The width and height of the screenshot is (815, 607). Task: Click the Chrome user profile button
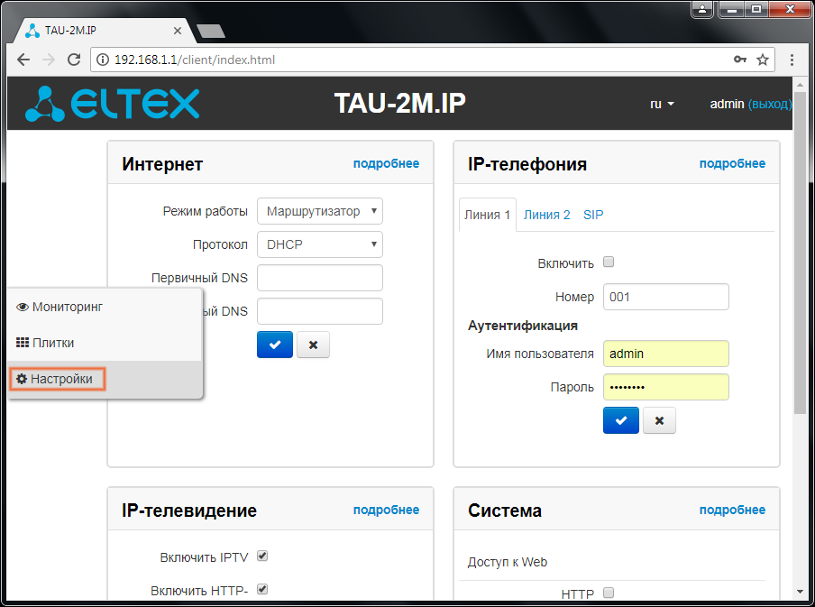point(702,9)
